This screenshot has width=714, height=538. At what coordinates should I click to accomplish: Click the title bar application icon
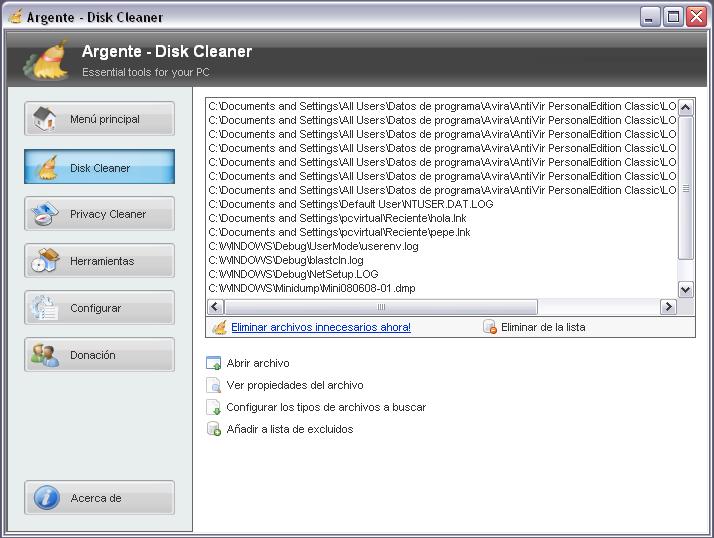point(16,17)
